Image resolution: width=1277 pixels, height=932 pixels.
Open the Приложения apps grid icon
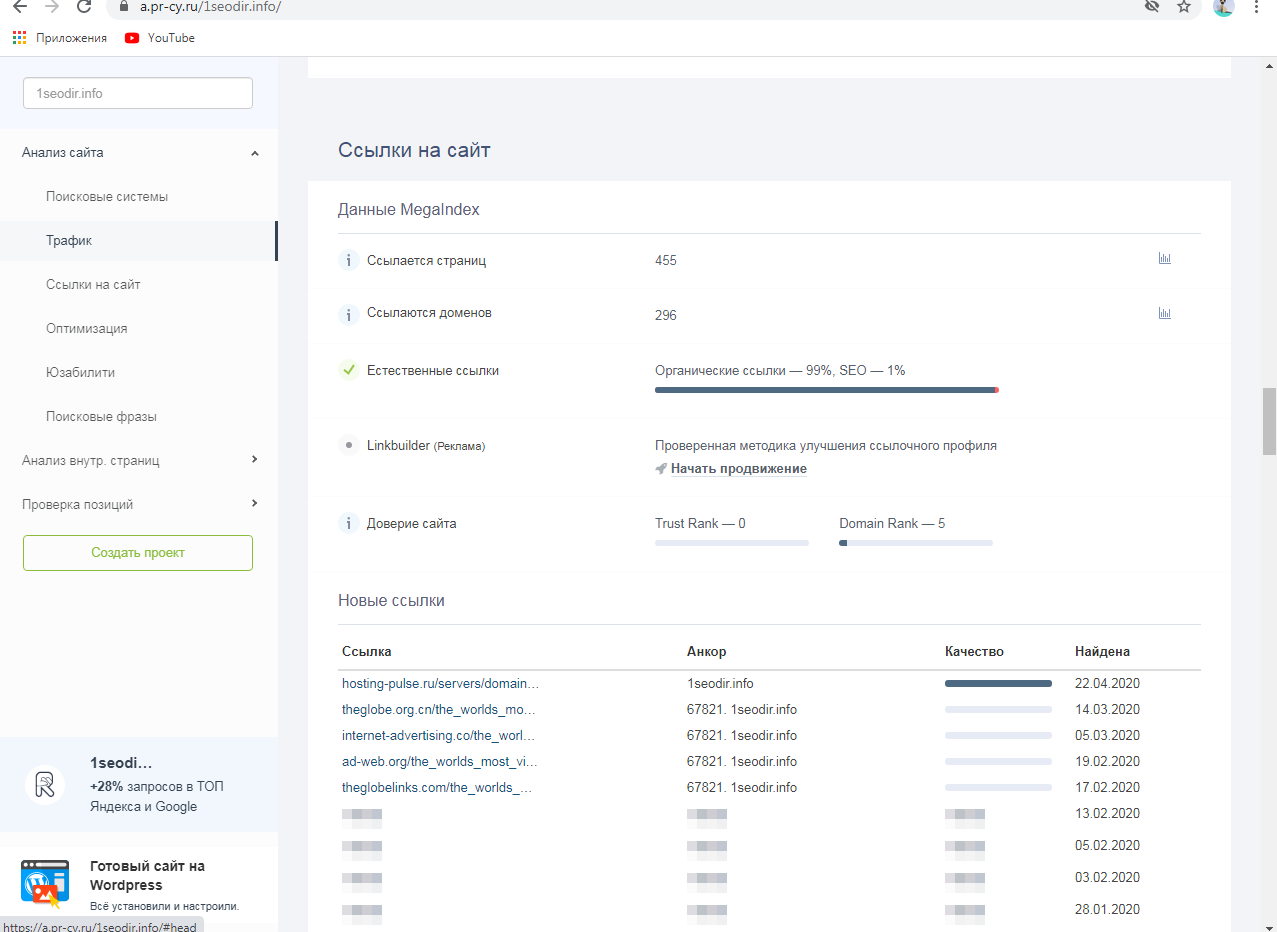tap(19, 38)
